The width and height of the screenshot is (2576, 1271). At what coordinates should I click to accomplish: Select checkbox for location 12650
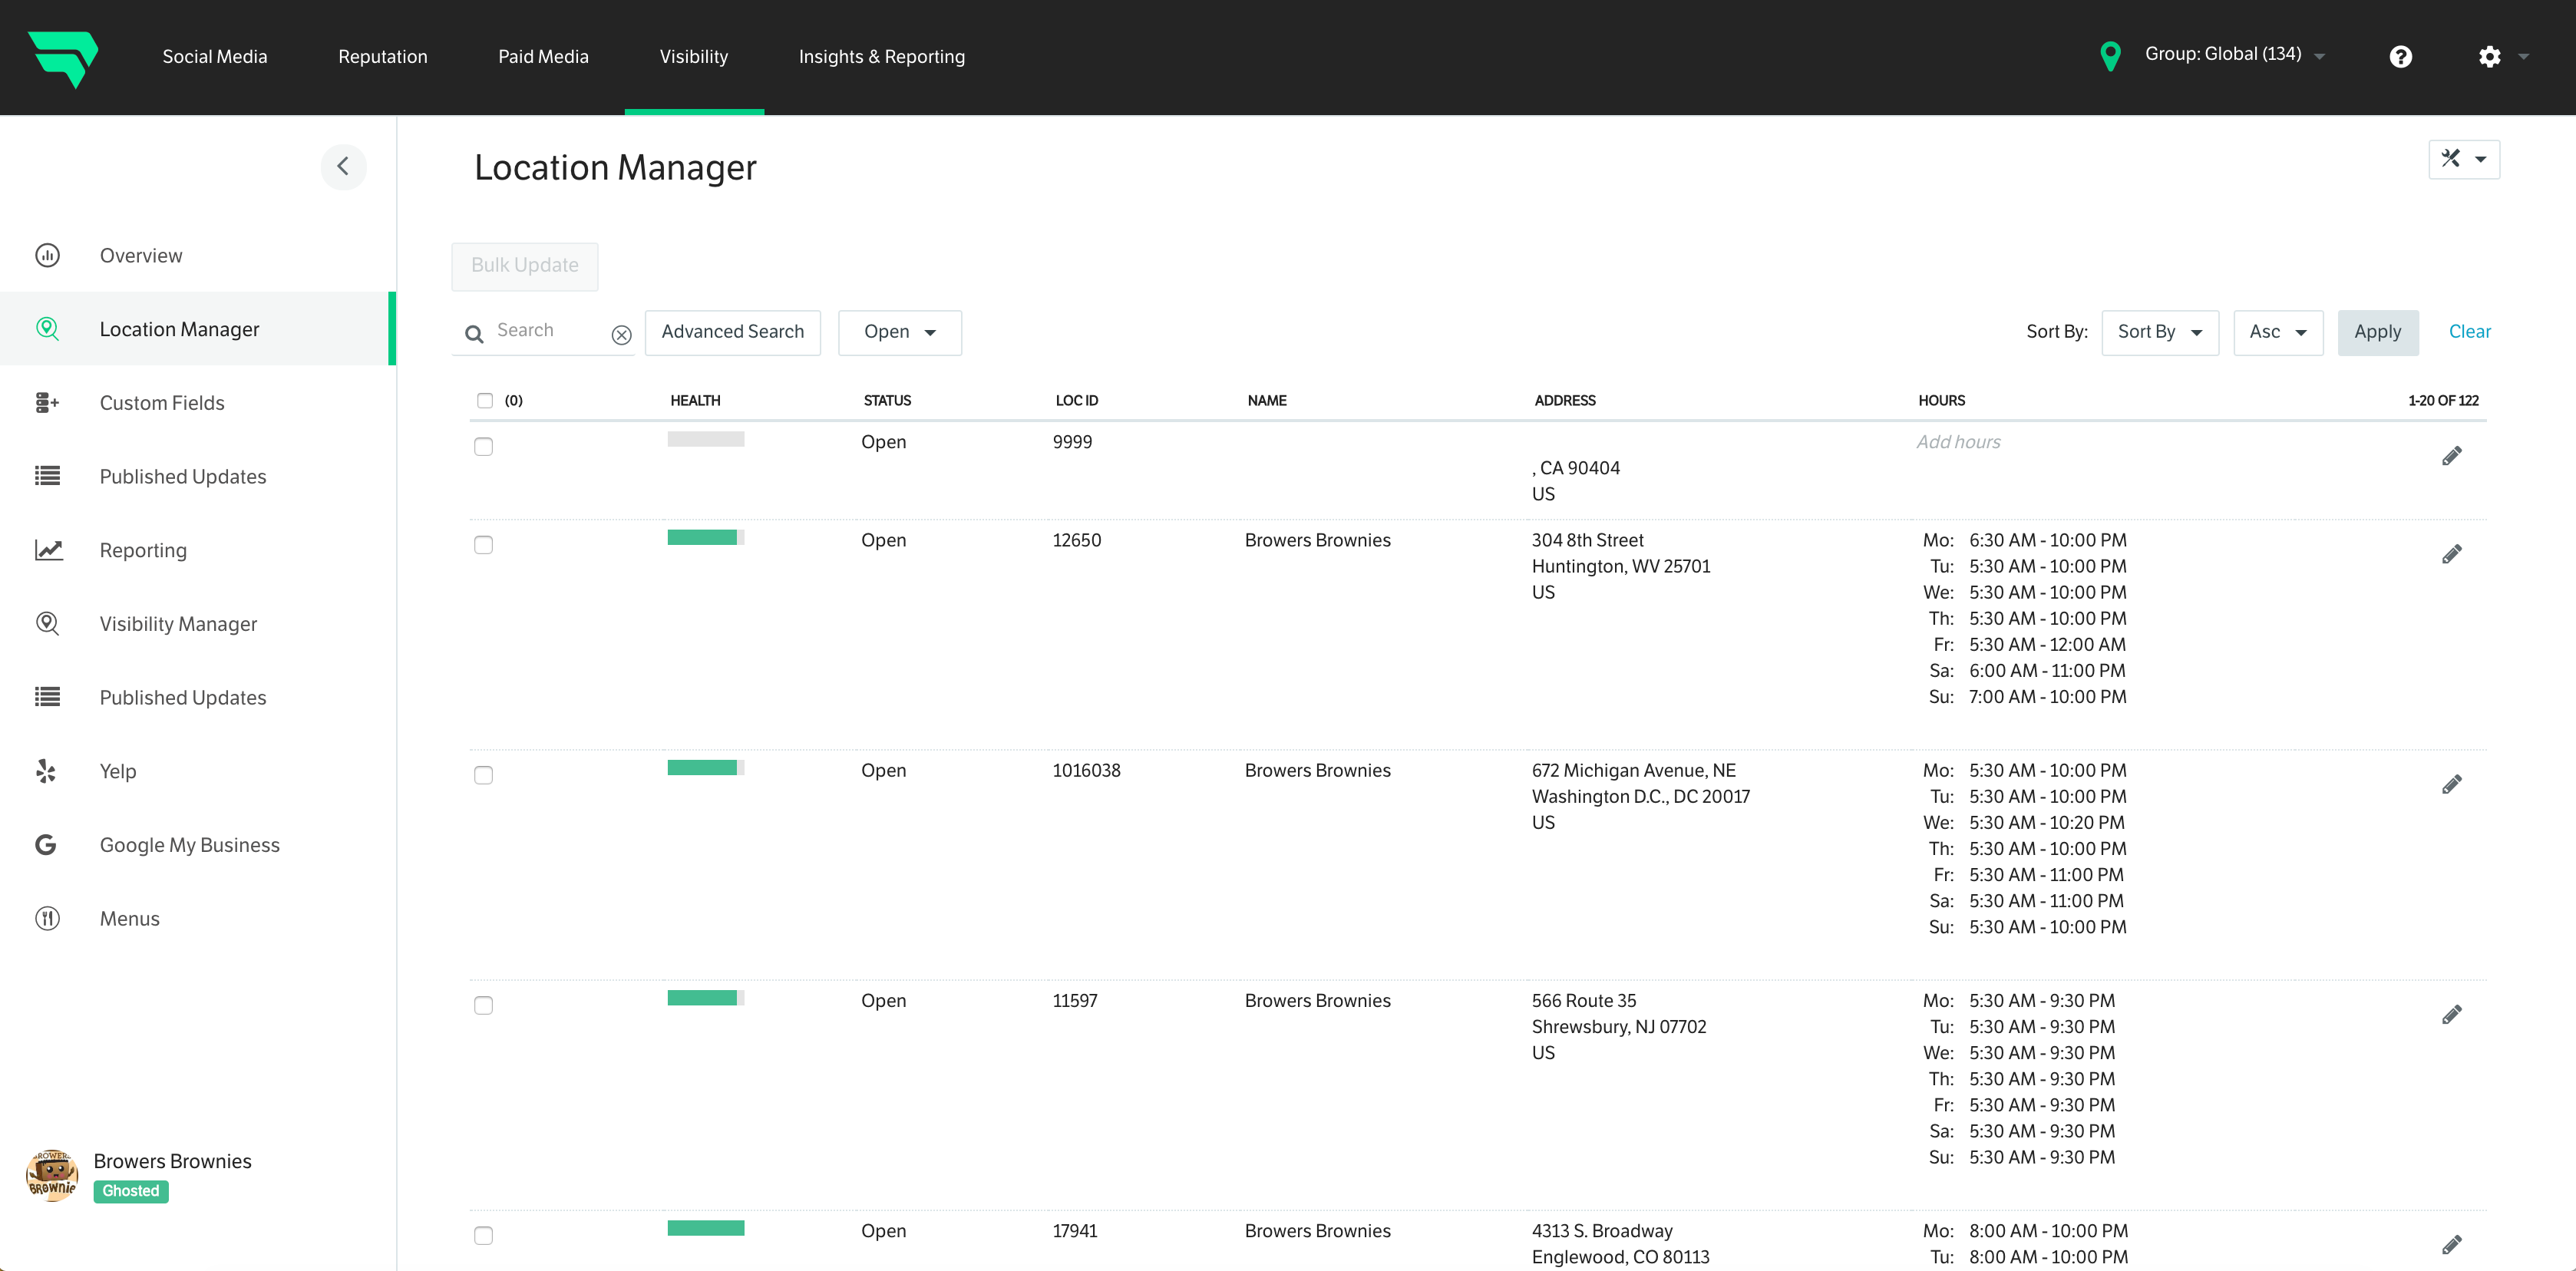483,544
